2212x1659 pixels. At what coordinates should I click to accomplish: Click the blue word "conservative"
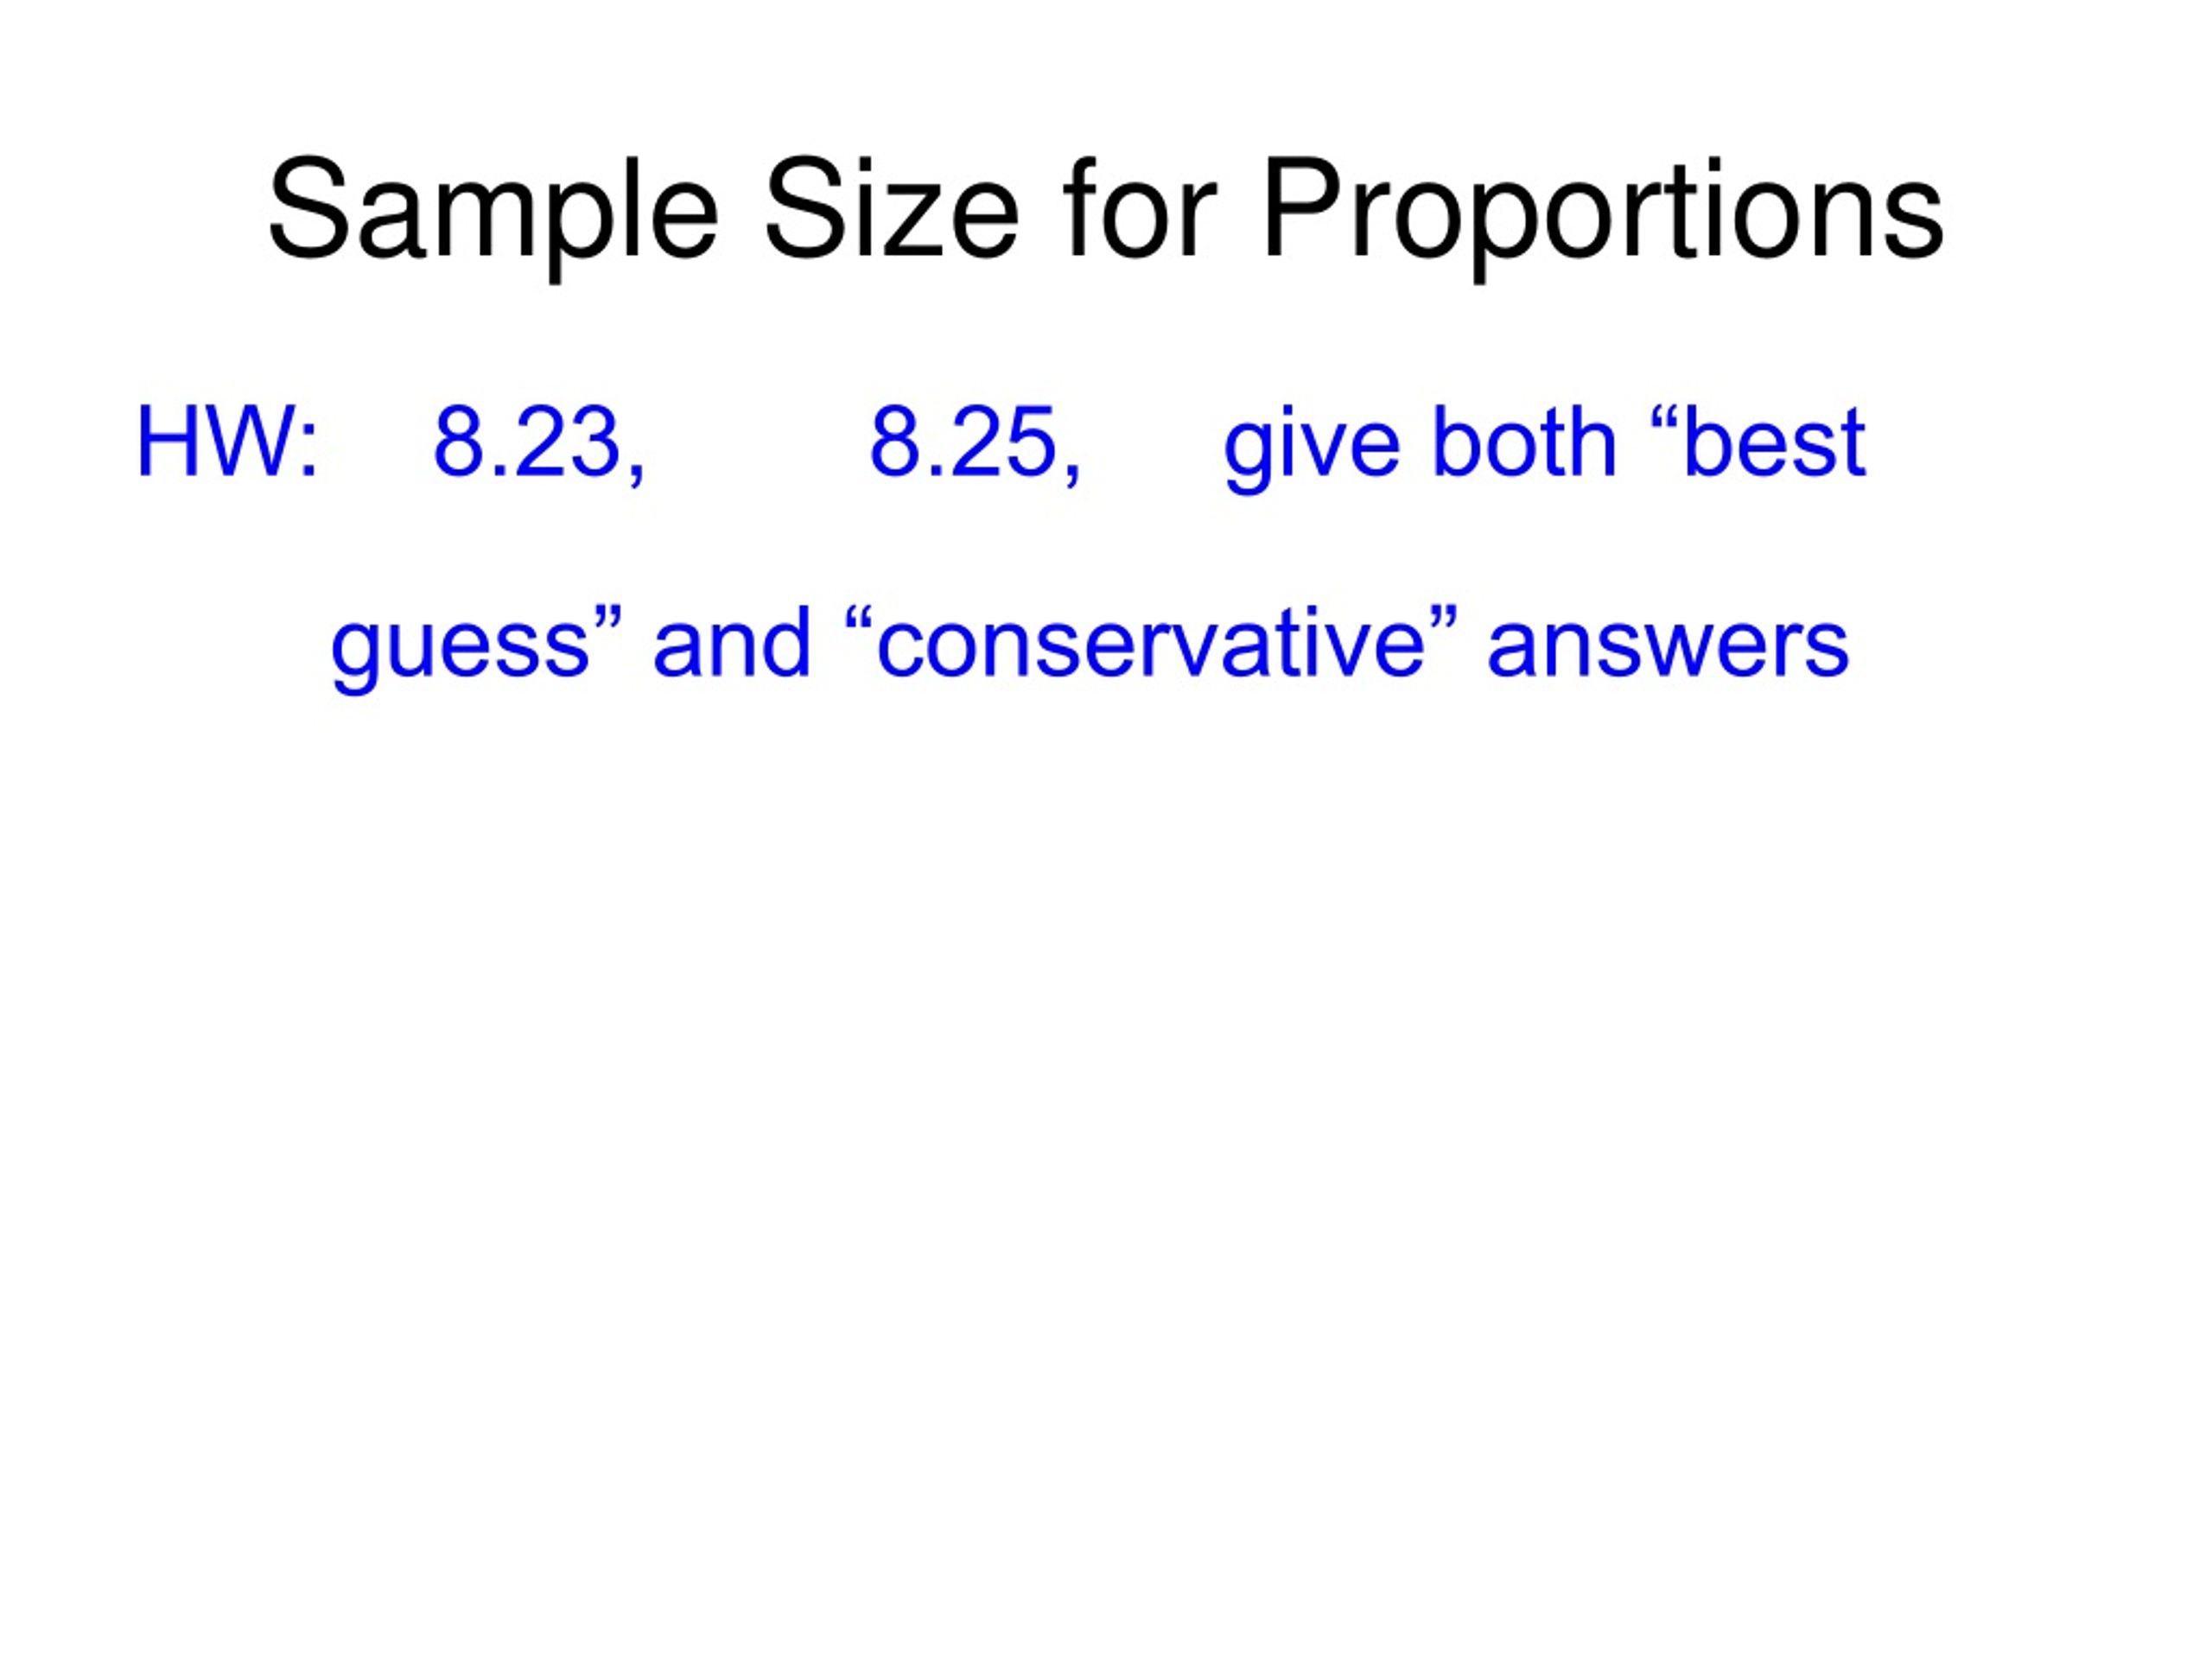pyautogui.click(x=1150, y=642)
